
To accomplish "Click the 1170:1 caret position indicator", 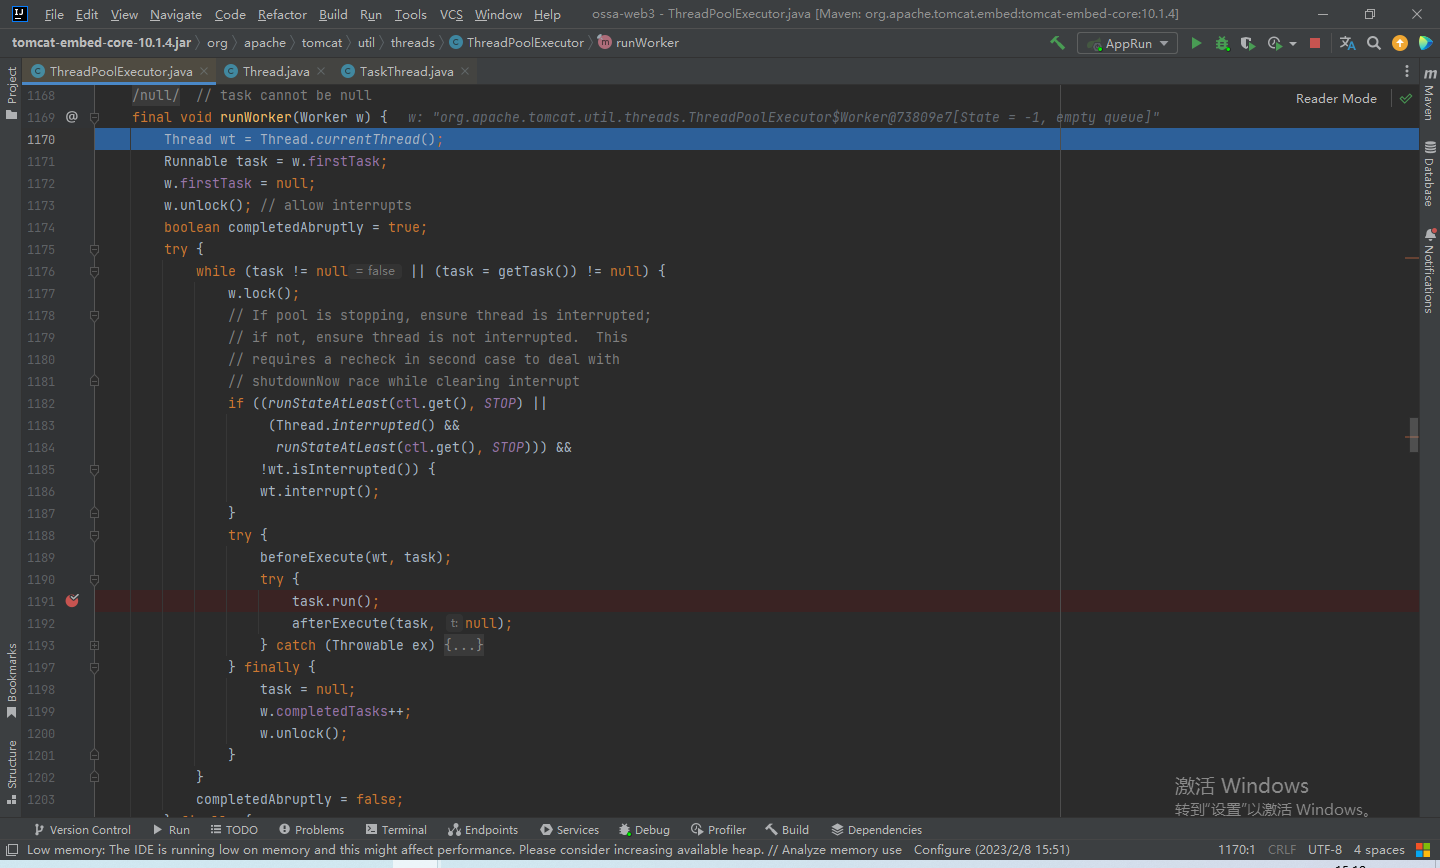I will pos(1236,850).
